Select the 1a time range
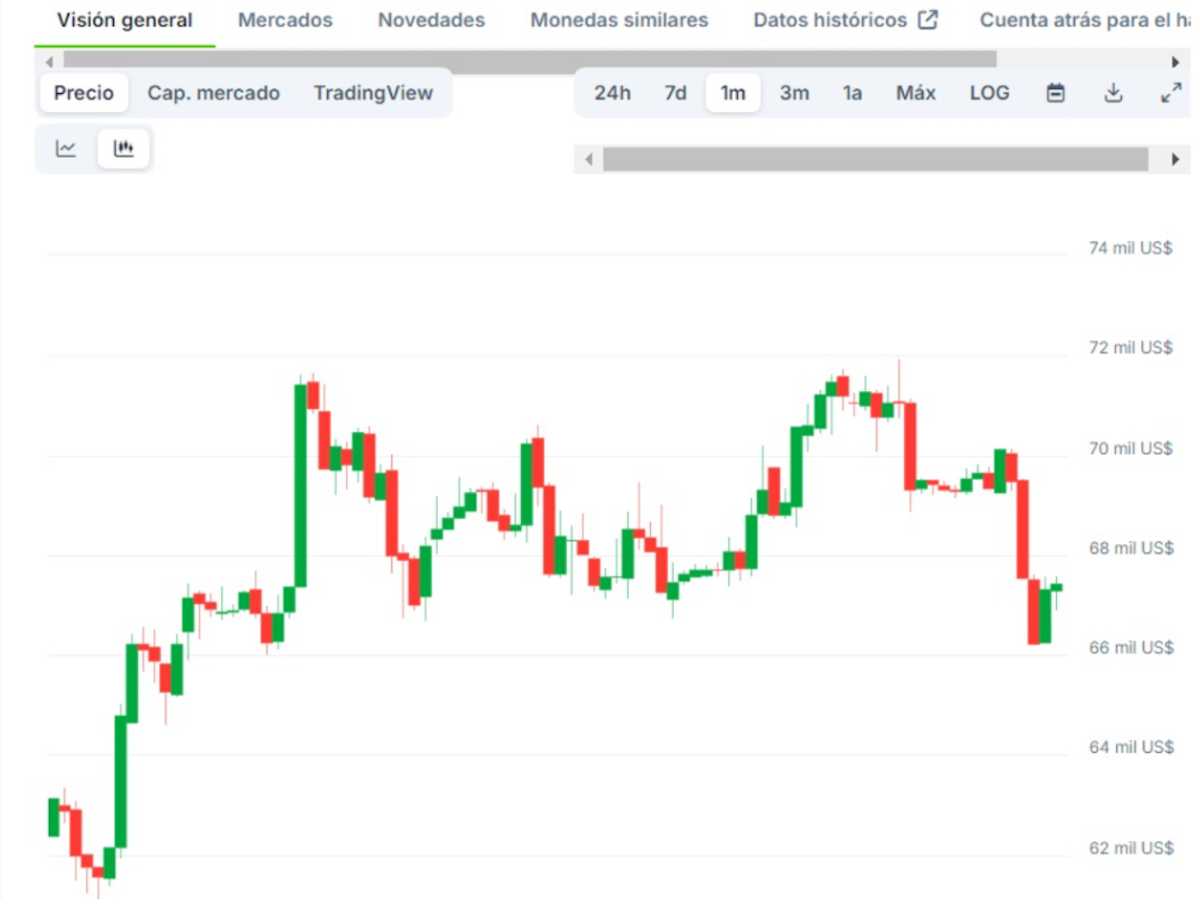 pos(851,93)
